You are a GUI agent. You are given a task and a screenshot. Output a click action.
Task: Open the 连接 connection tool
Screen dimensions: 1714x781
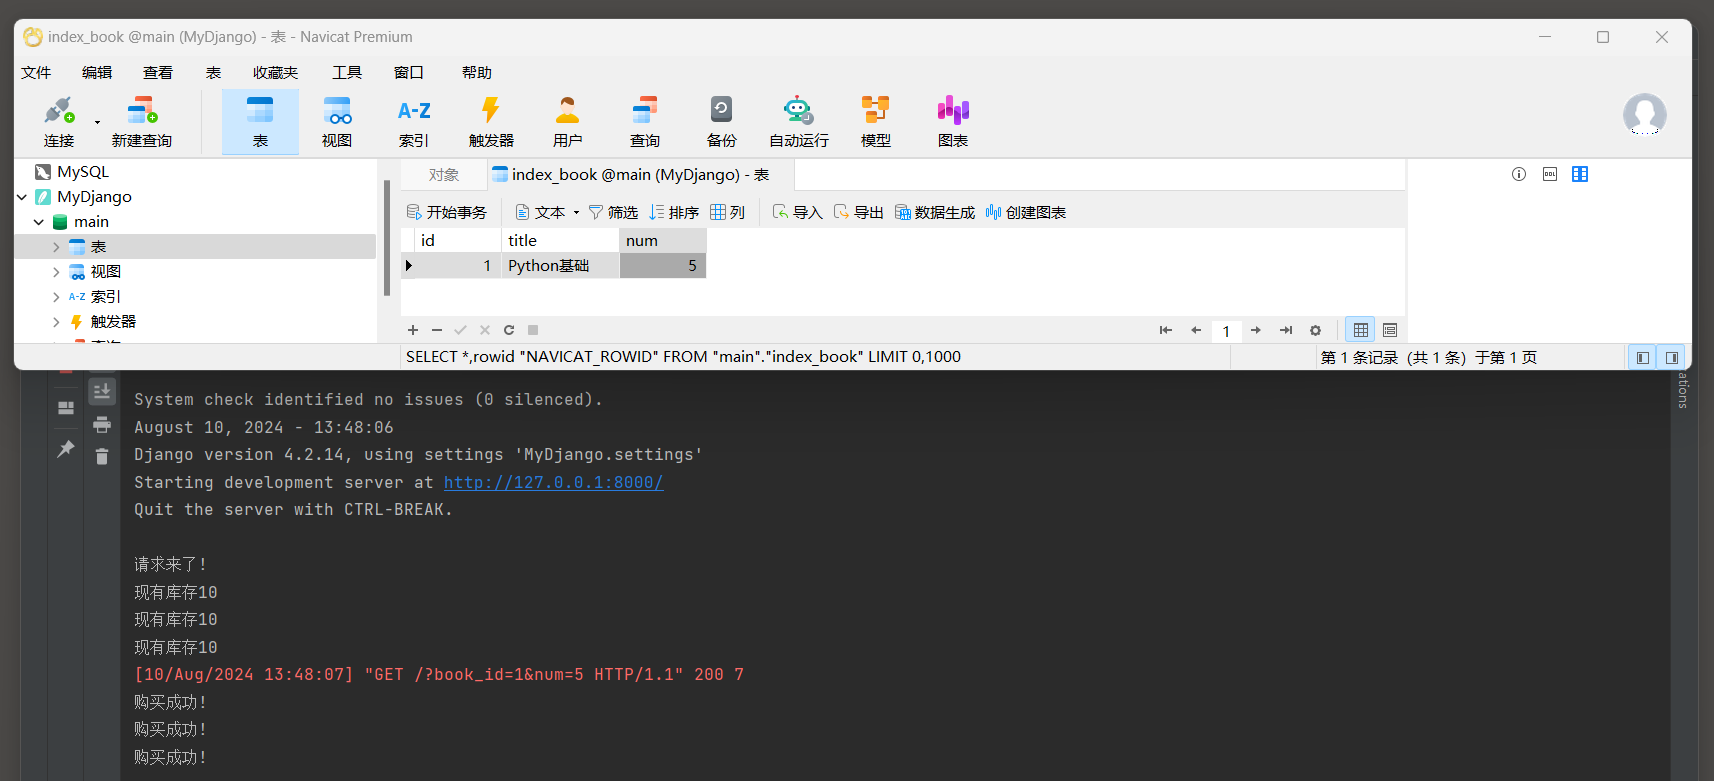[59, 122]
